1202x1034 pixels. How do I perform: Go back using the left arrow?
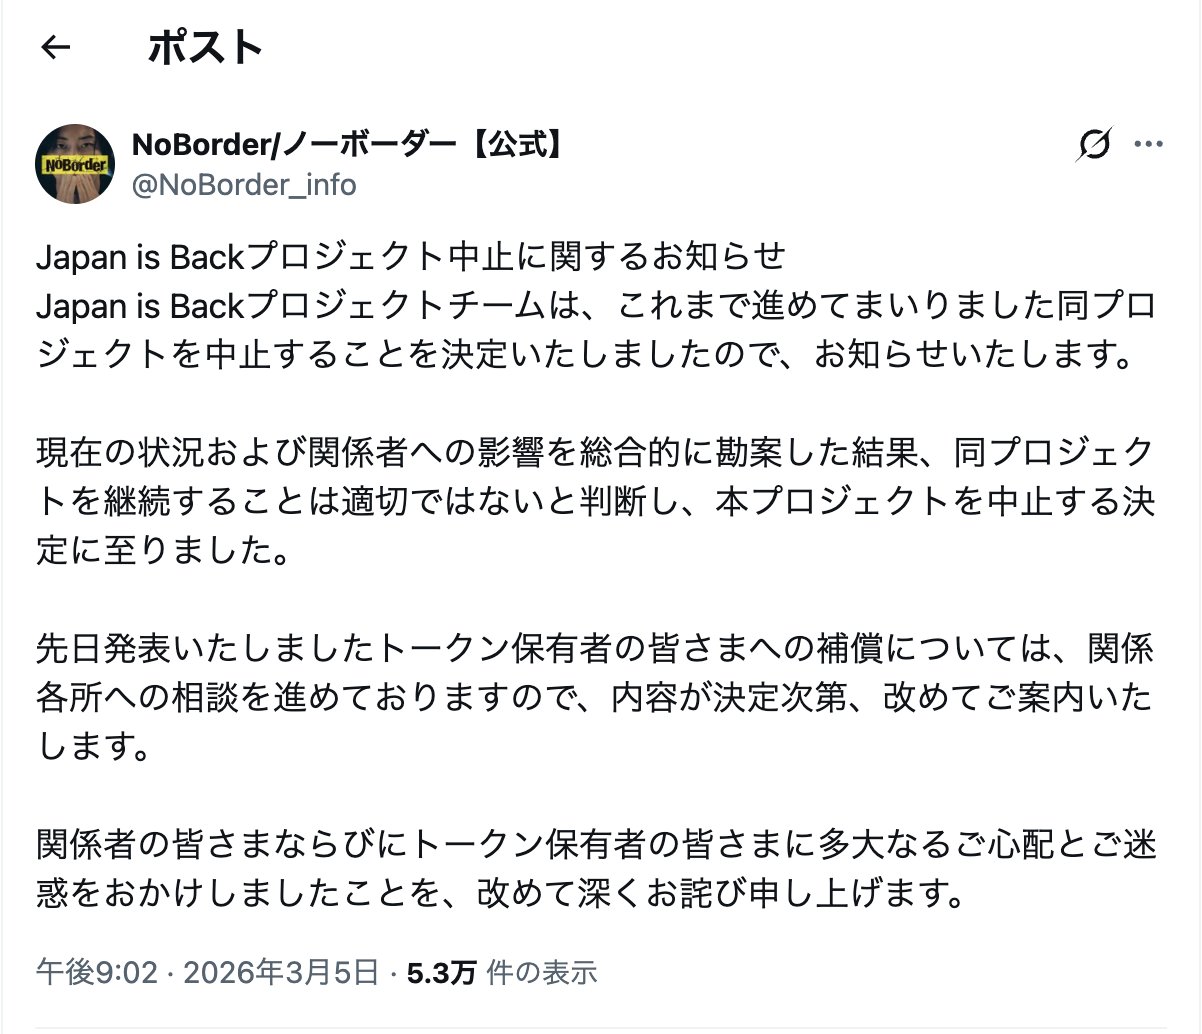point(56,47)
